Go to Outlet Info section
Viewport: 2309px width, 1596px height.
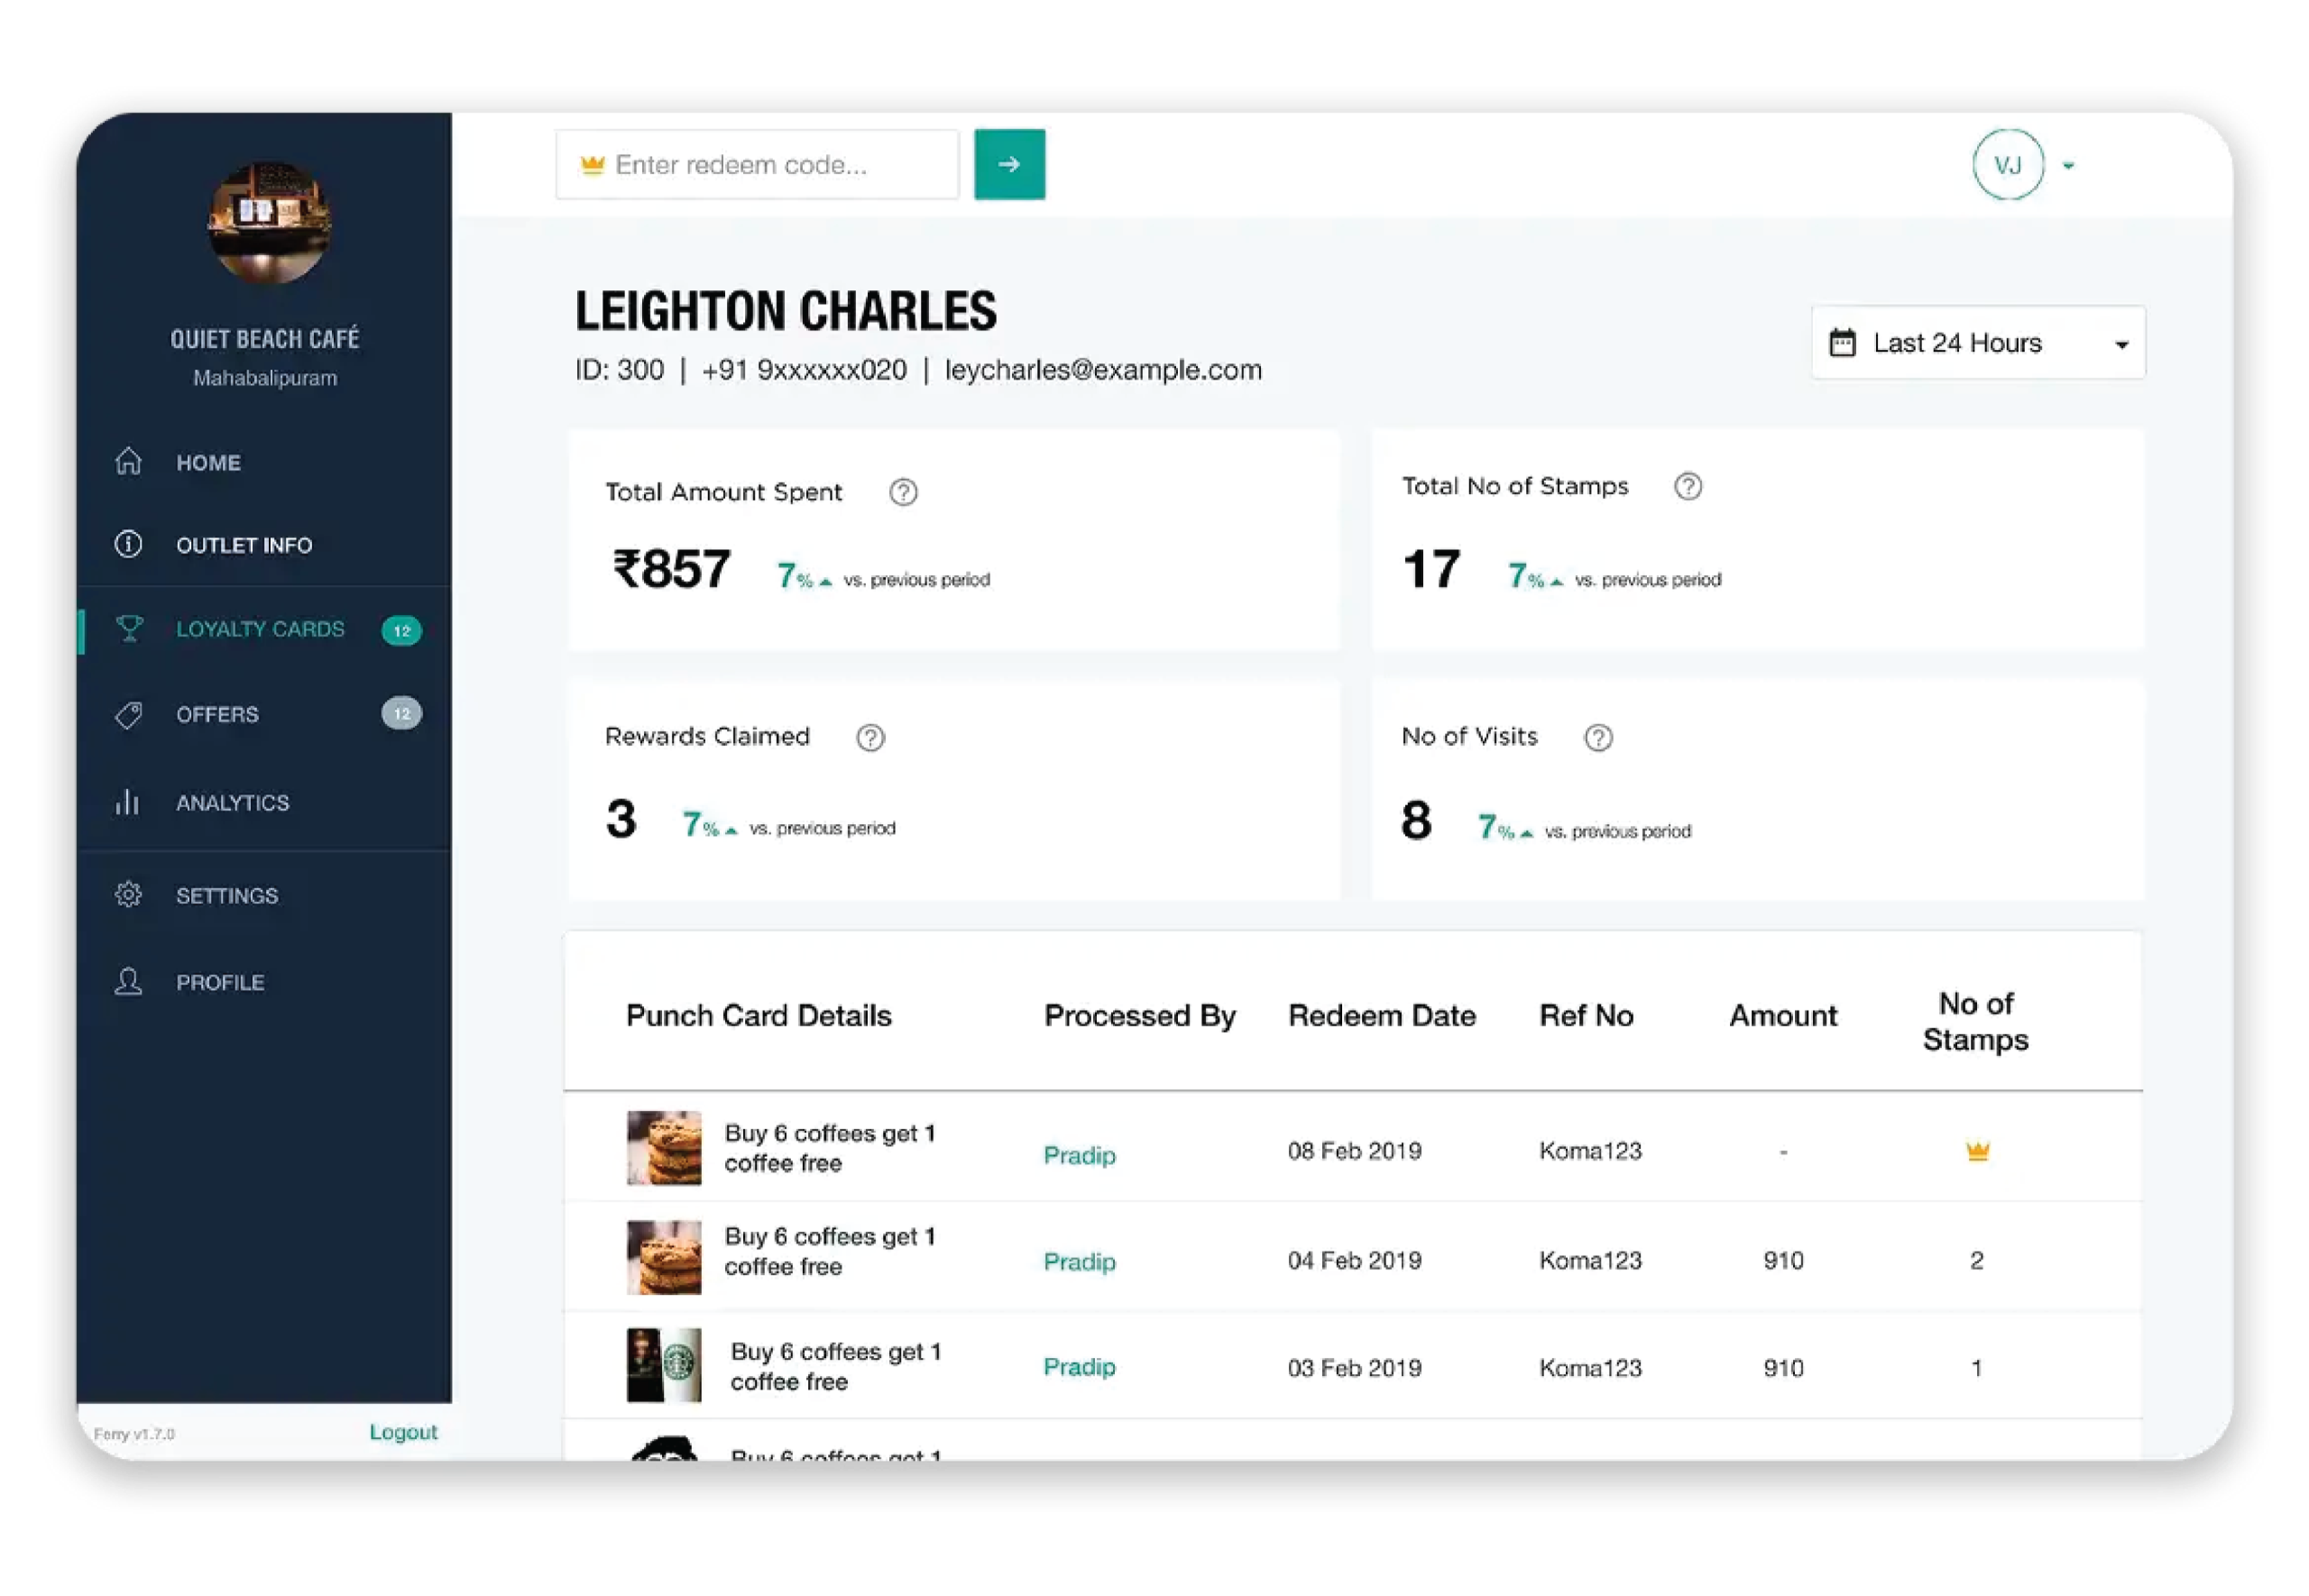point(243,545)
